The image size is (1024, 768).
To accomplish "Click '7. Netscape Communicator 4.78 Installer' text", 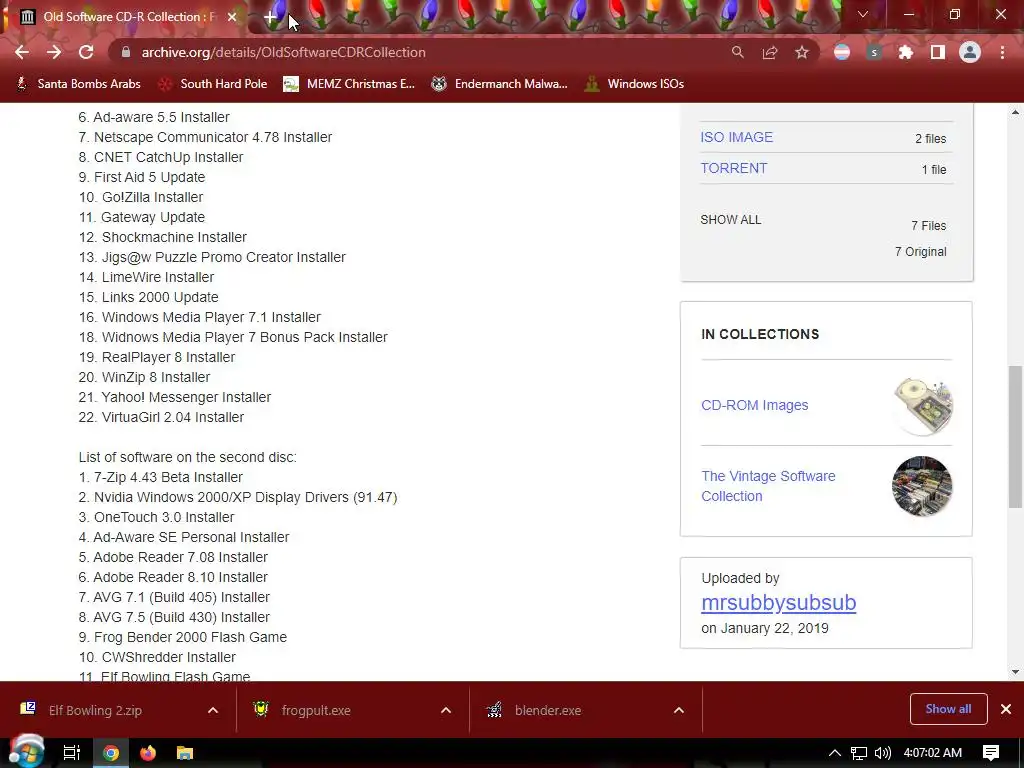I will tap(205, 137).
